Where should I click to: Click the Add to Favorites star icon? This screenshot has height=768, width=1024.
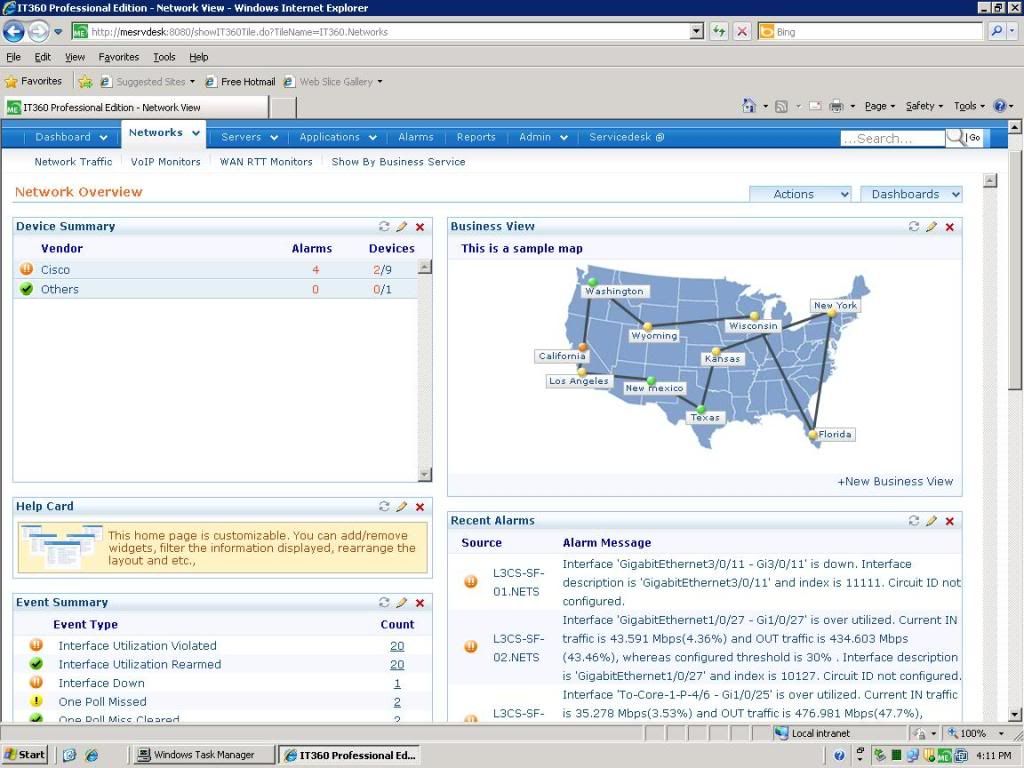pyautogui.click(x=85, y=82)
